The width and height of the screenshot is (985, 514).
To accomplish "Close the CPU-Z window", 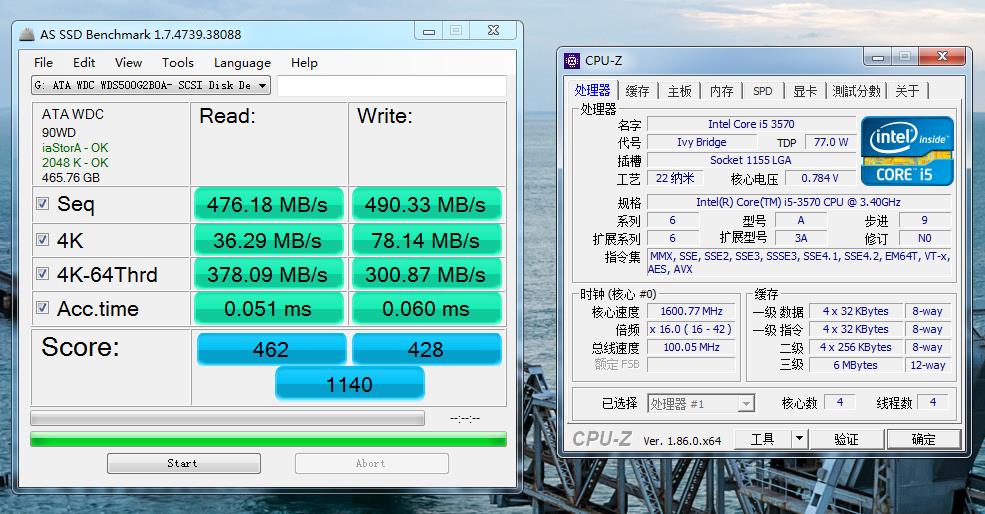I will click(x=942, y=57).
